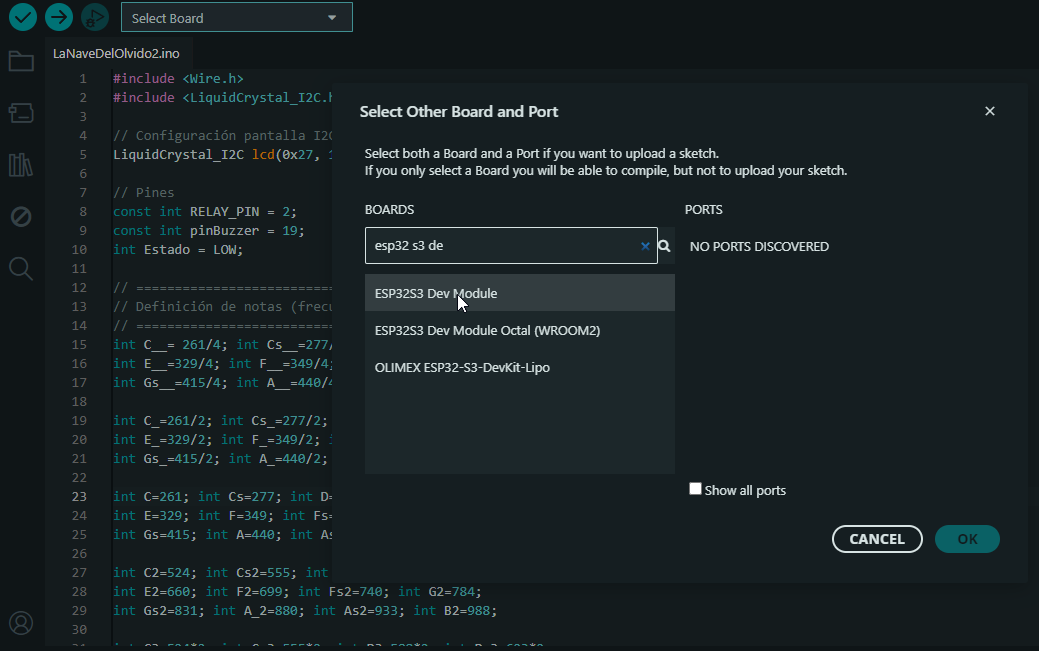
Task: Switch to the LaNaveDelOlvido2.ino tab
Action: [x=116, y=54]
